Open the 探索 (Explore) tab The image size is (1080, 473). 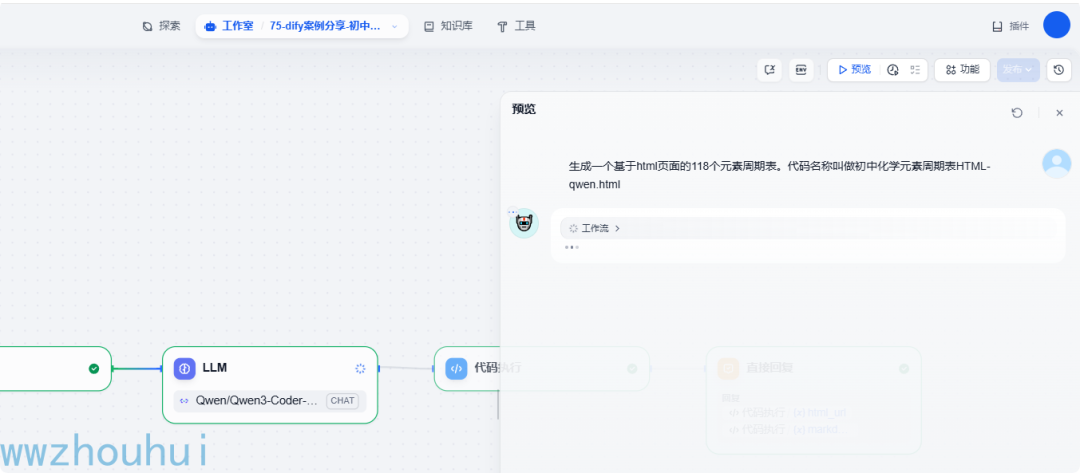161,26
